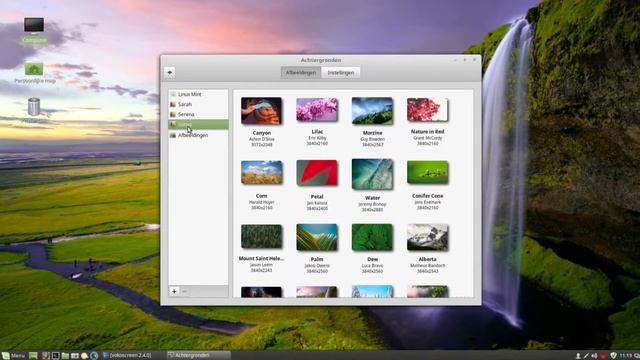Click the 'Nature in Red' title text
Image resolution: width=640 pixels, height=360 pixels.
click(427, 131)
